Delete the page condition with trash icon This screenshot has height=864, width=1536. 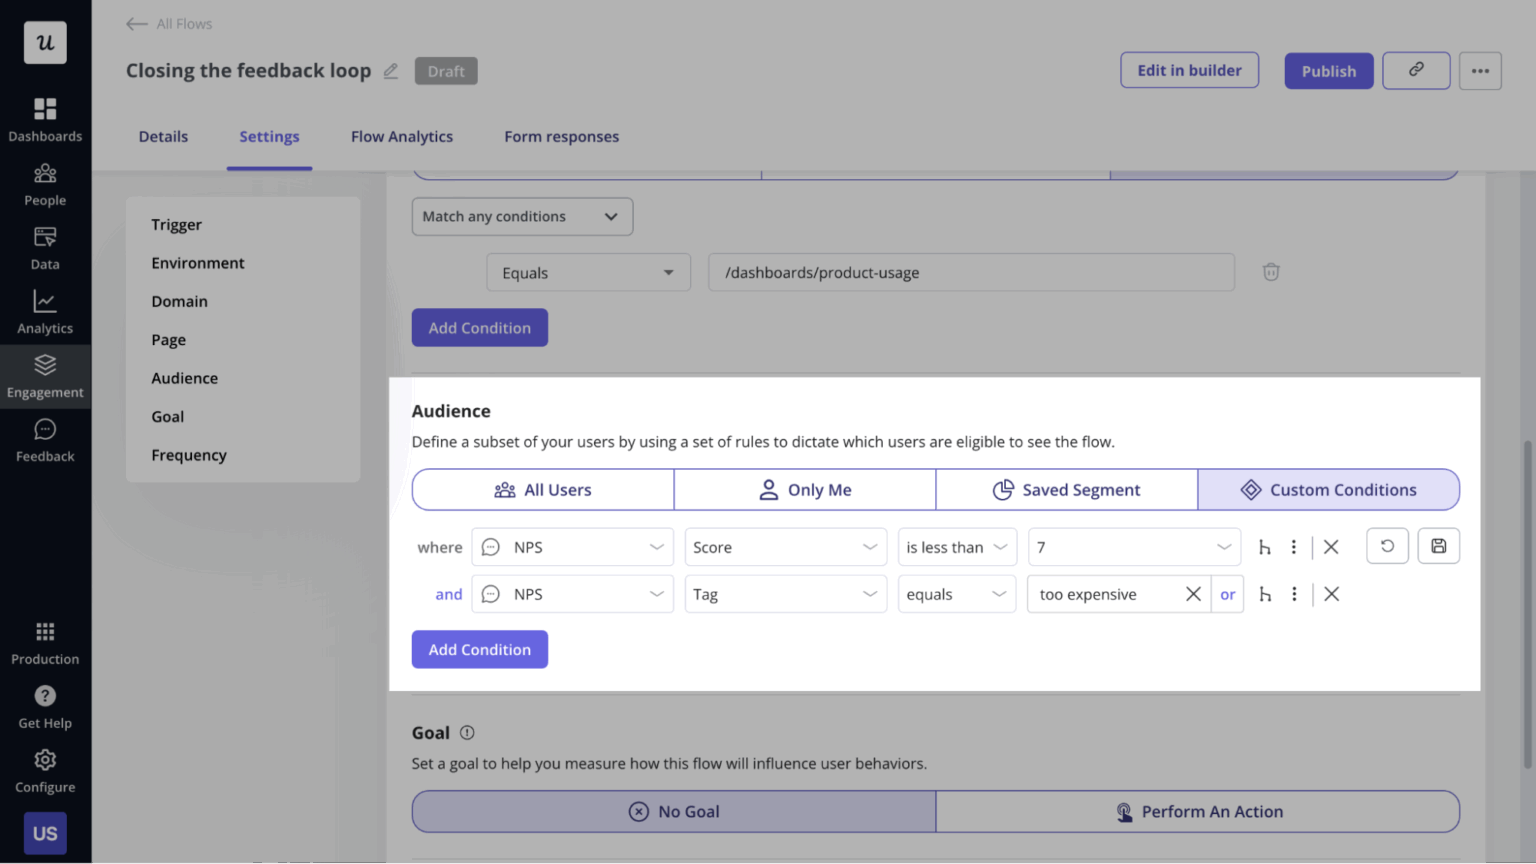(1270, 272)
